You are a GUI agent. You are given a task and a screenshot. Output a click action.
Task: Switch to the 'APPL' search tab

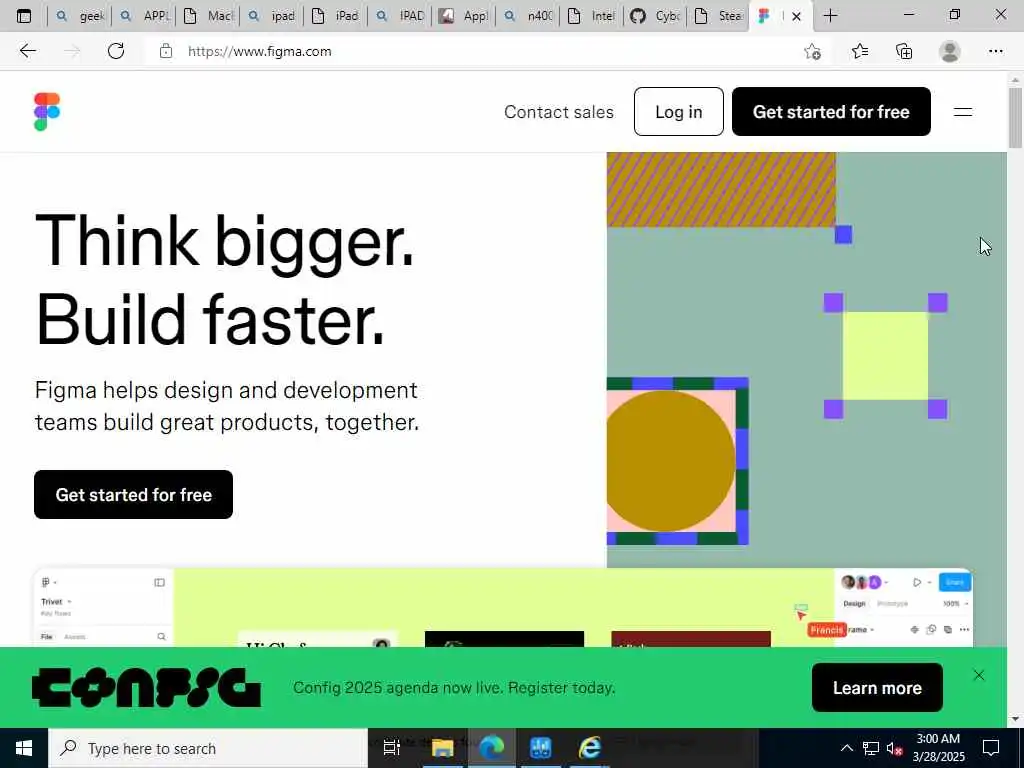[144, 16]
